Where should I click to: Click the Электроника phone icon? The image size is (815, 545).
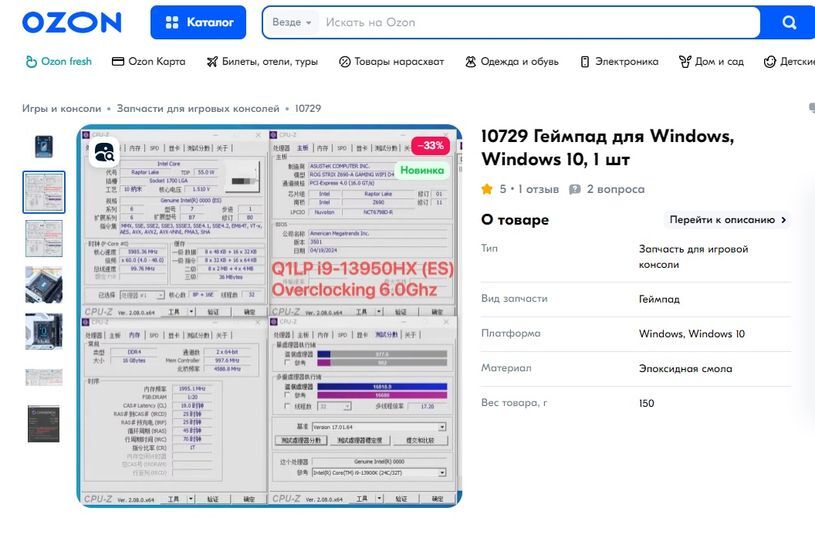[584, 62]
